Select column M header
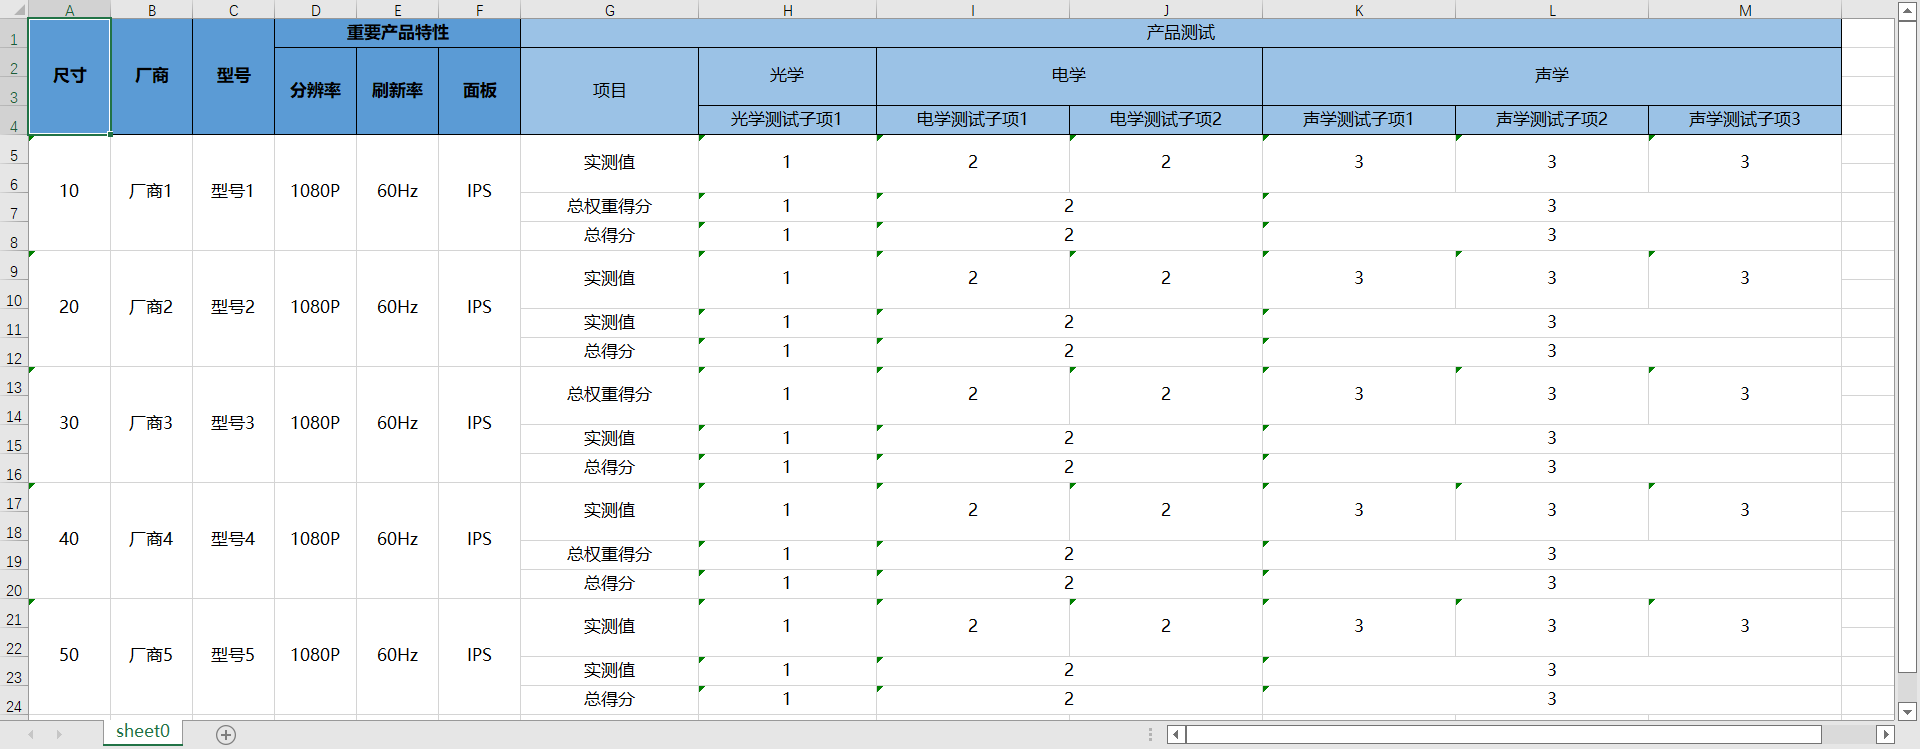1920x749 pixels. [1745, 10]
